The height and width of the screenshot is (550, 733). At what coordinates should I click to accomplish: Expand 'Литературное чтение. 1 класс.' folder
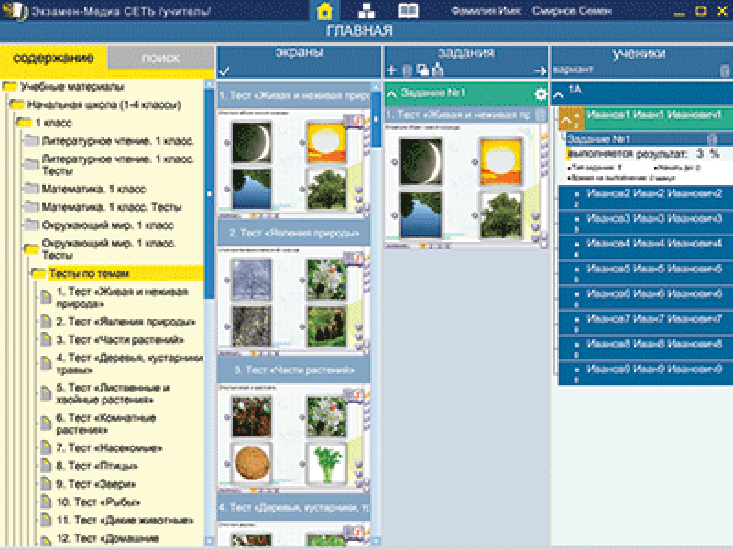click(31, 141)
